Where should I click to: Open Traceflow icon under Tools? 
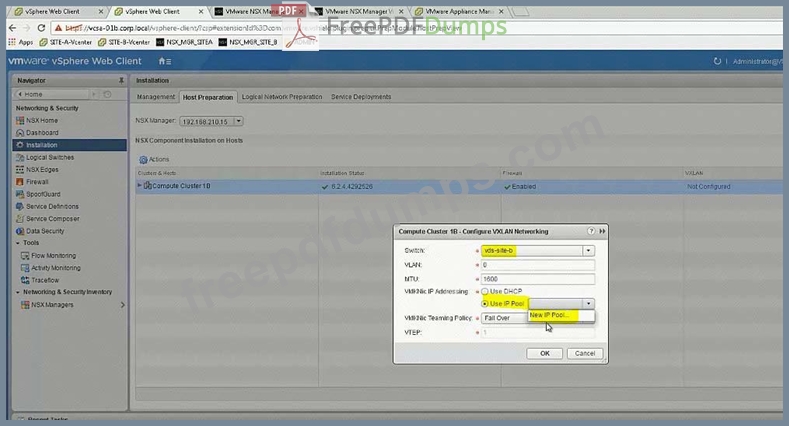coord(25,280)
